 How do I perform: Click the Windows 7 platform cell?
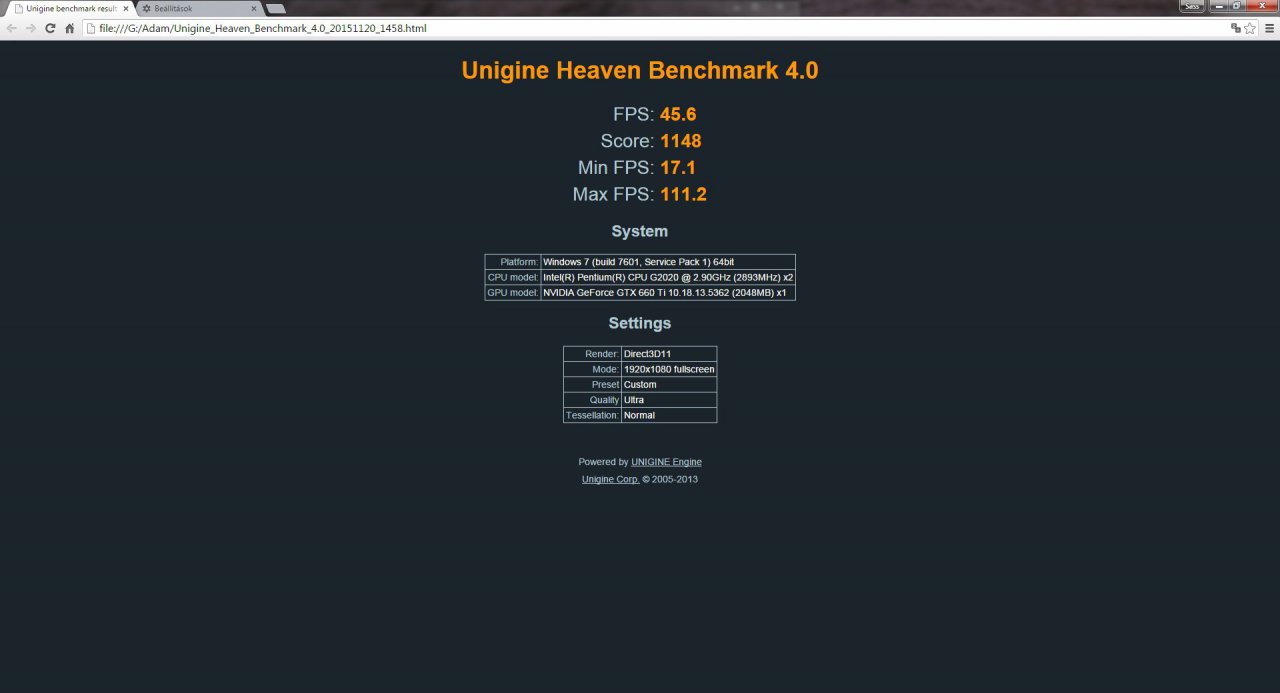click(x=668, y=262)
